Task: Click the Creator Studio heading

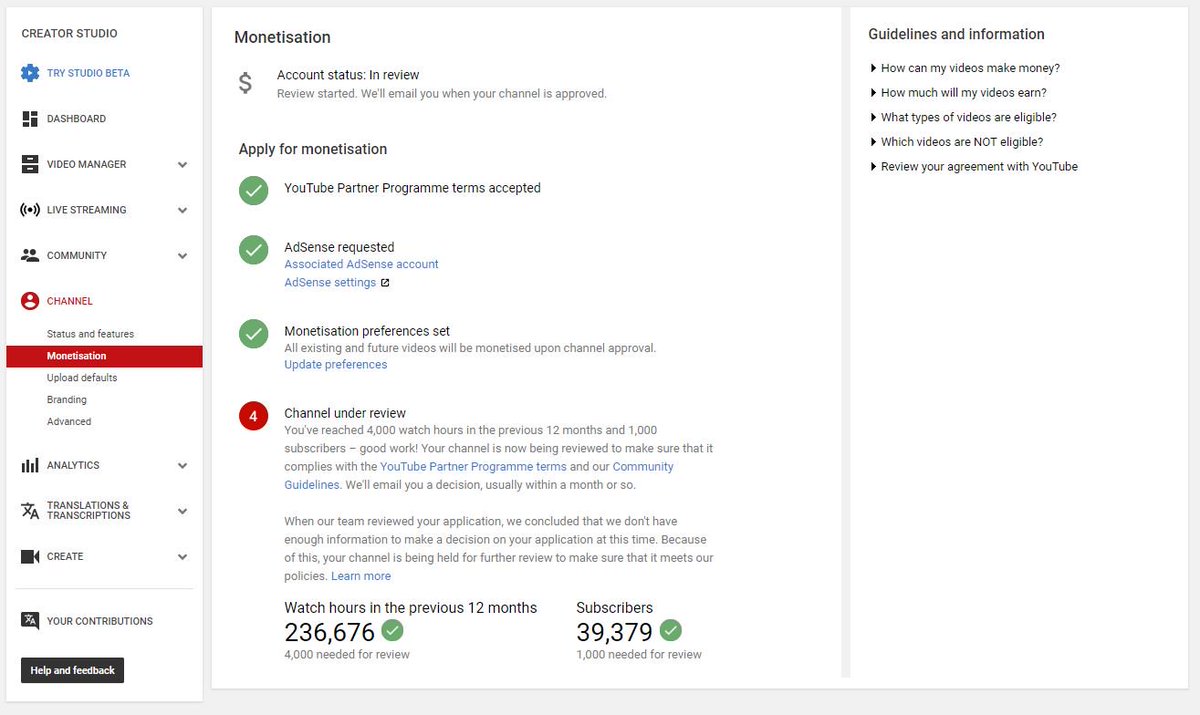Action: click(69, 34)
